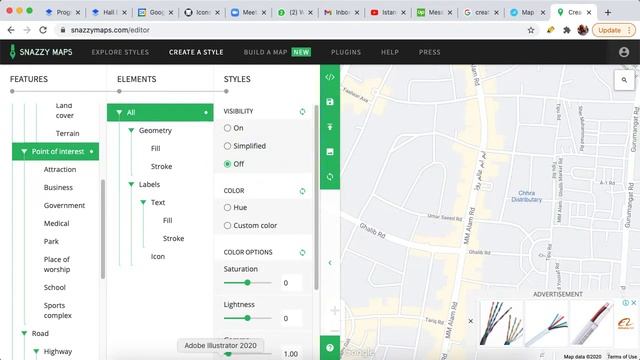
Task: Open Chrome profile avatar
Action: (x=582, y=30)
